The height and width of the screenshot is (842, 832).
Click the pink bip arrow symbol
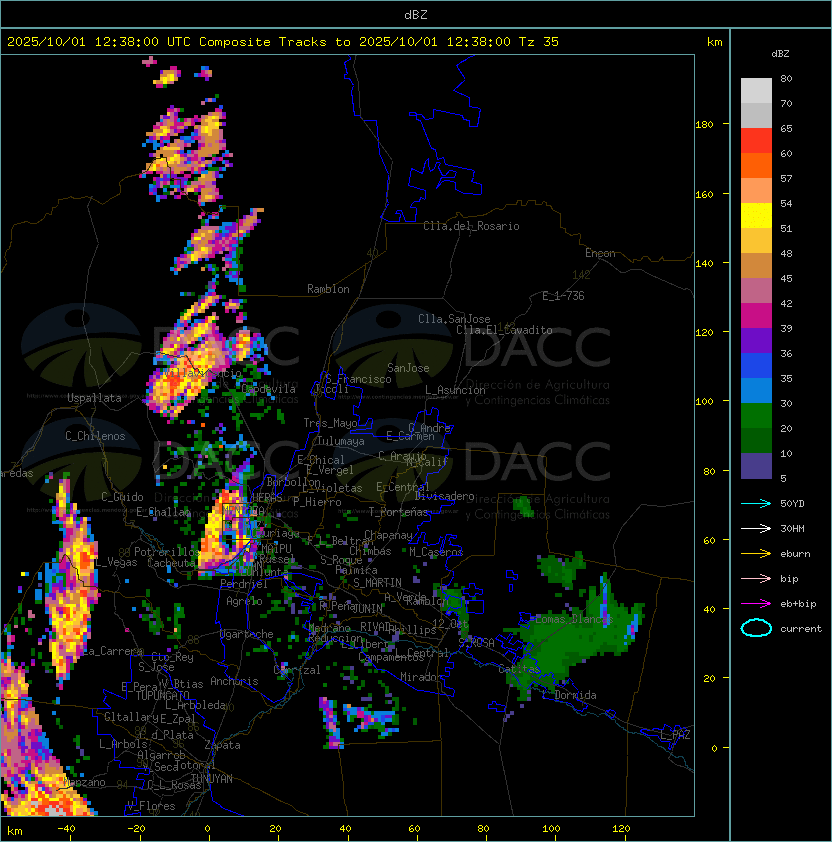point(756,578)
